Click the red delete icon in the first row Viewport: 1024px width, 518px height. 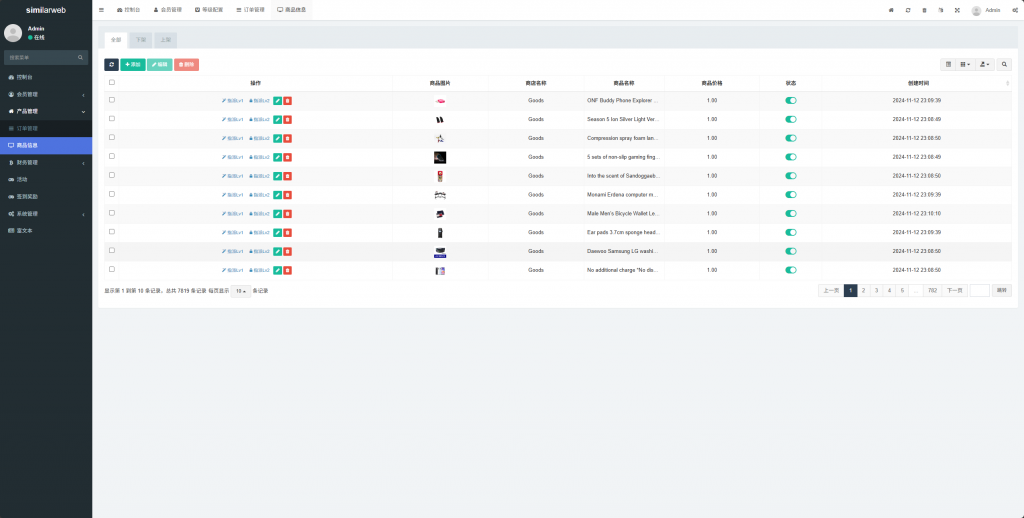point(288,100)
